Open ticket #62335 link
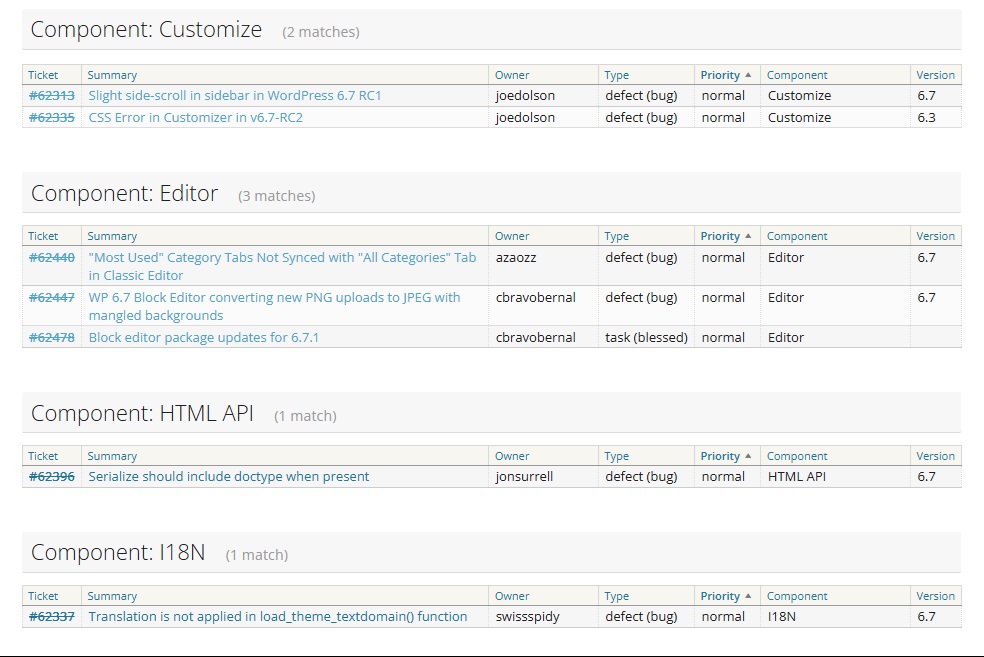The width and height of the screenshot is (984, 657). pos(51,118)
